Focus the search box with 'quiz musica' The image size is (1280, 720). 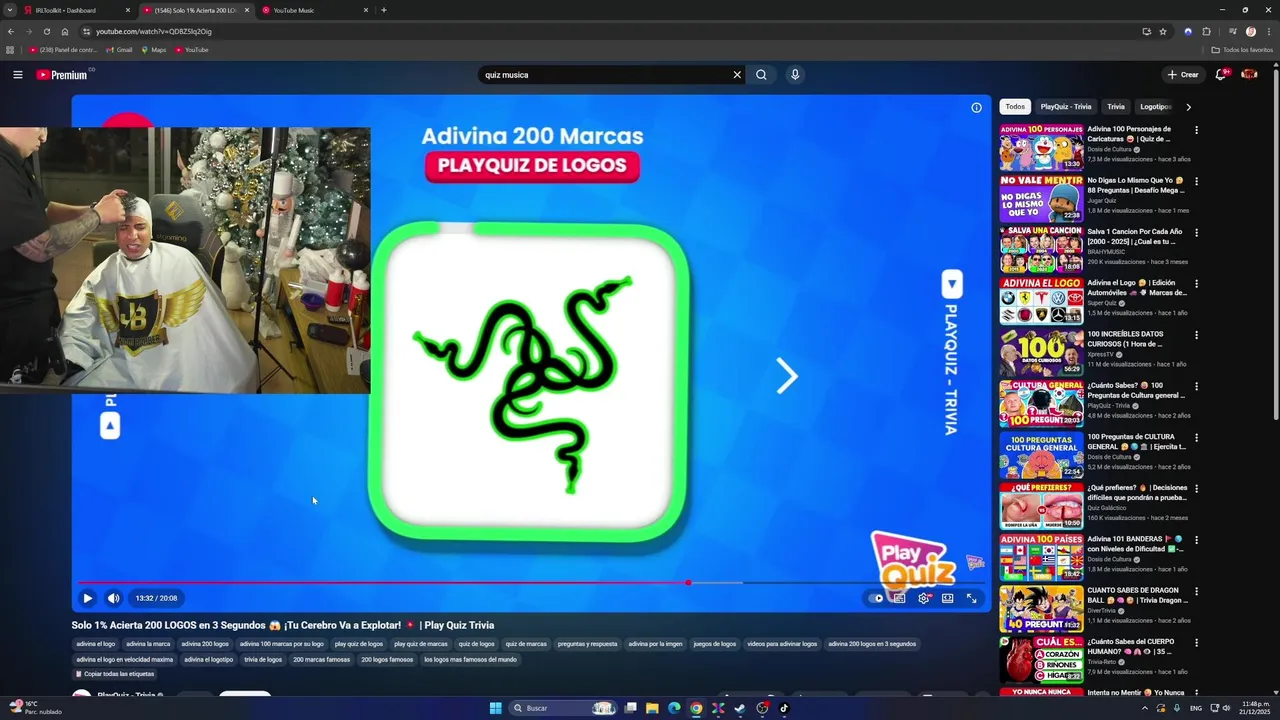605,75
